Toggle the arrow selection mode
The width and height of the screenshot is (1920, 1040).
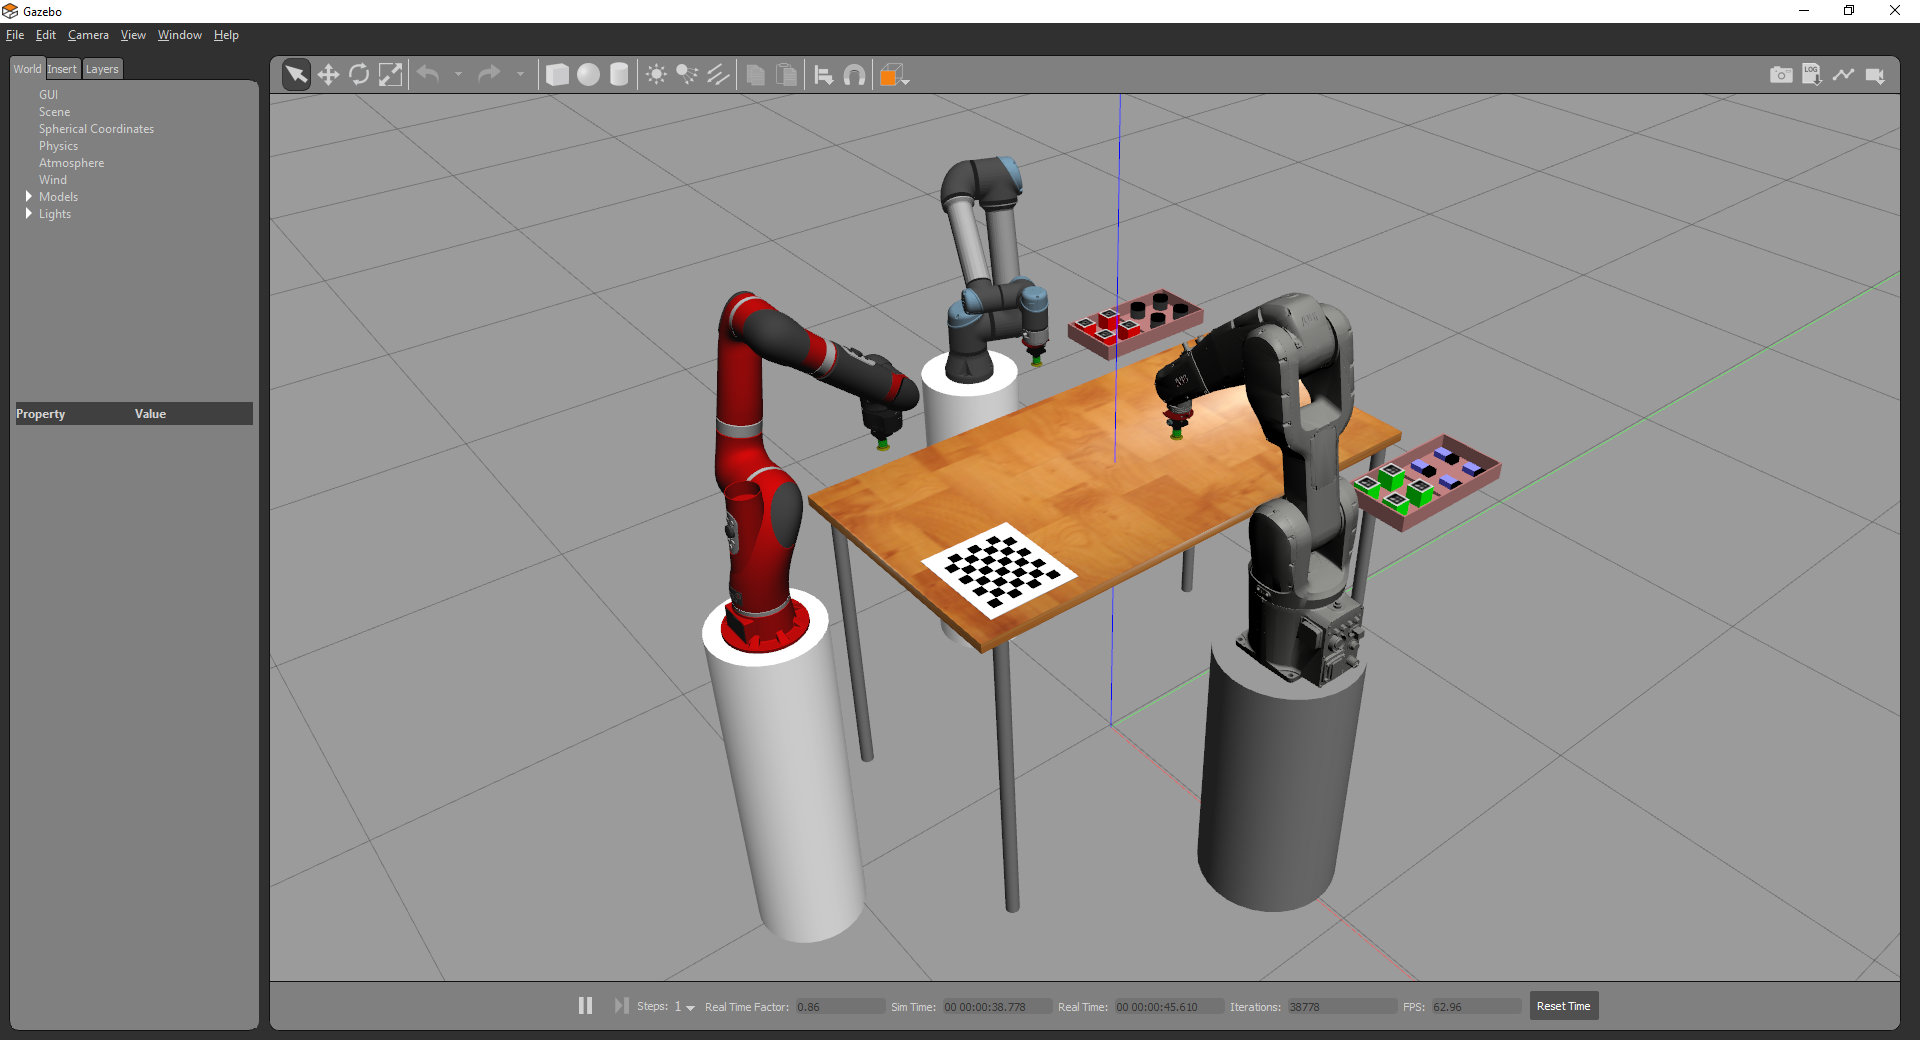[296, 75]
